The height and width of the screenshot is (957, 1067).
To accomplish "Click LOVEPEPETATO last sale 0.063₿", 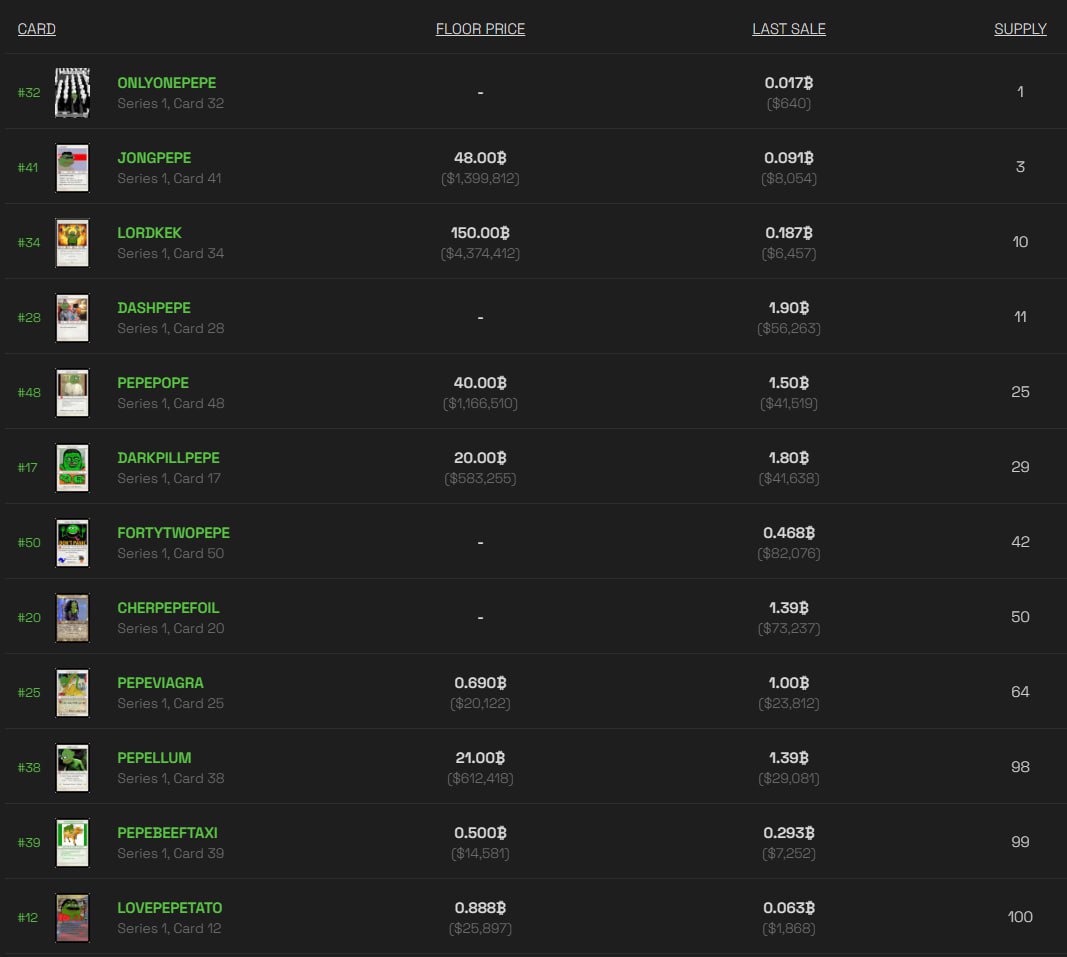I will click(x=789, y=908).
